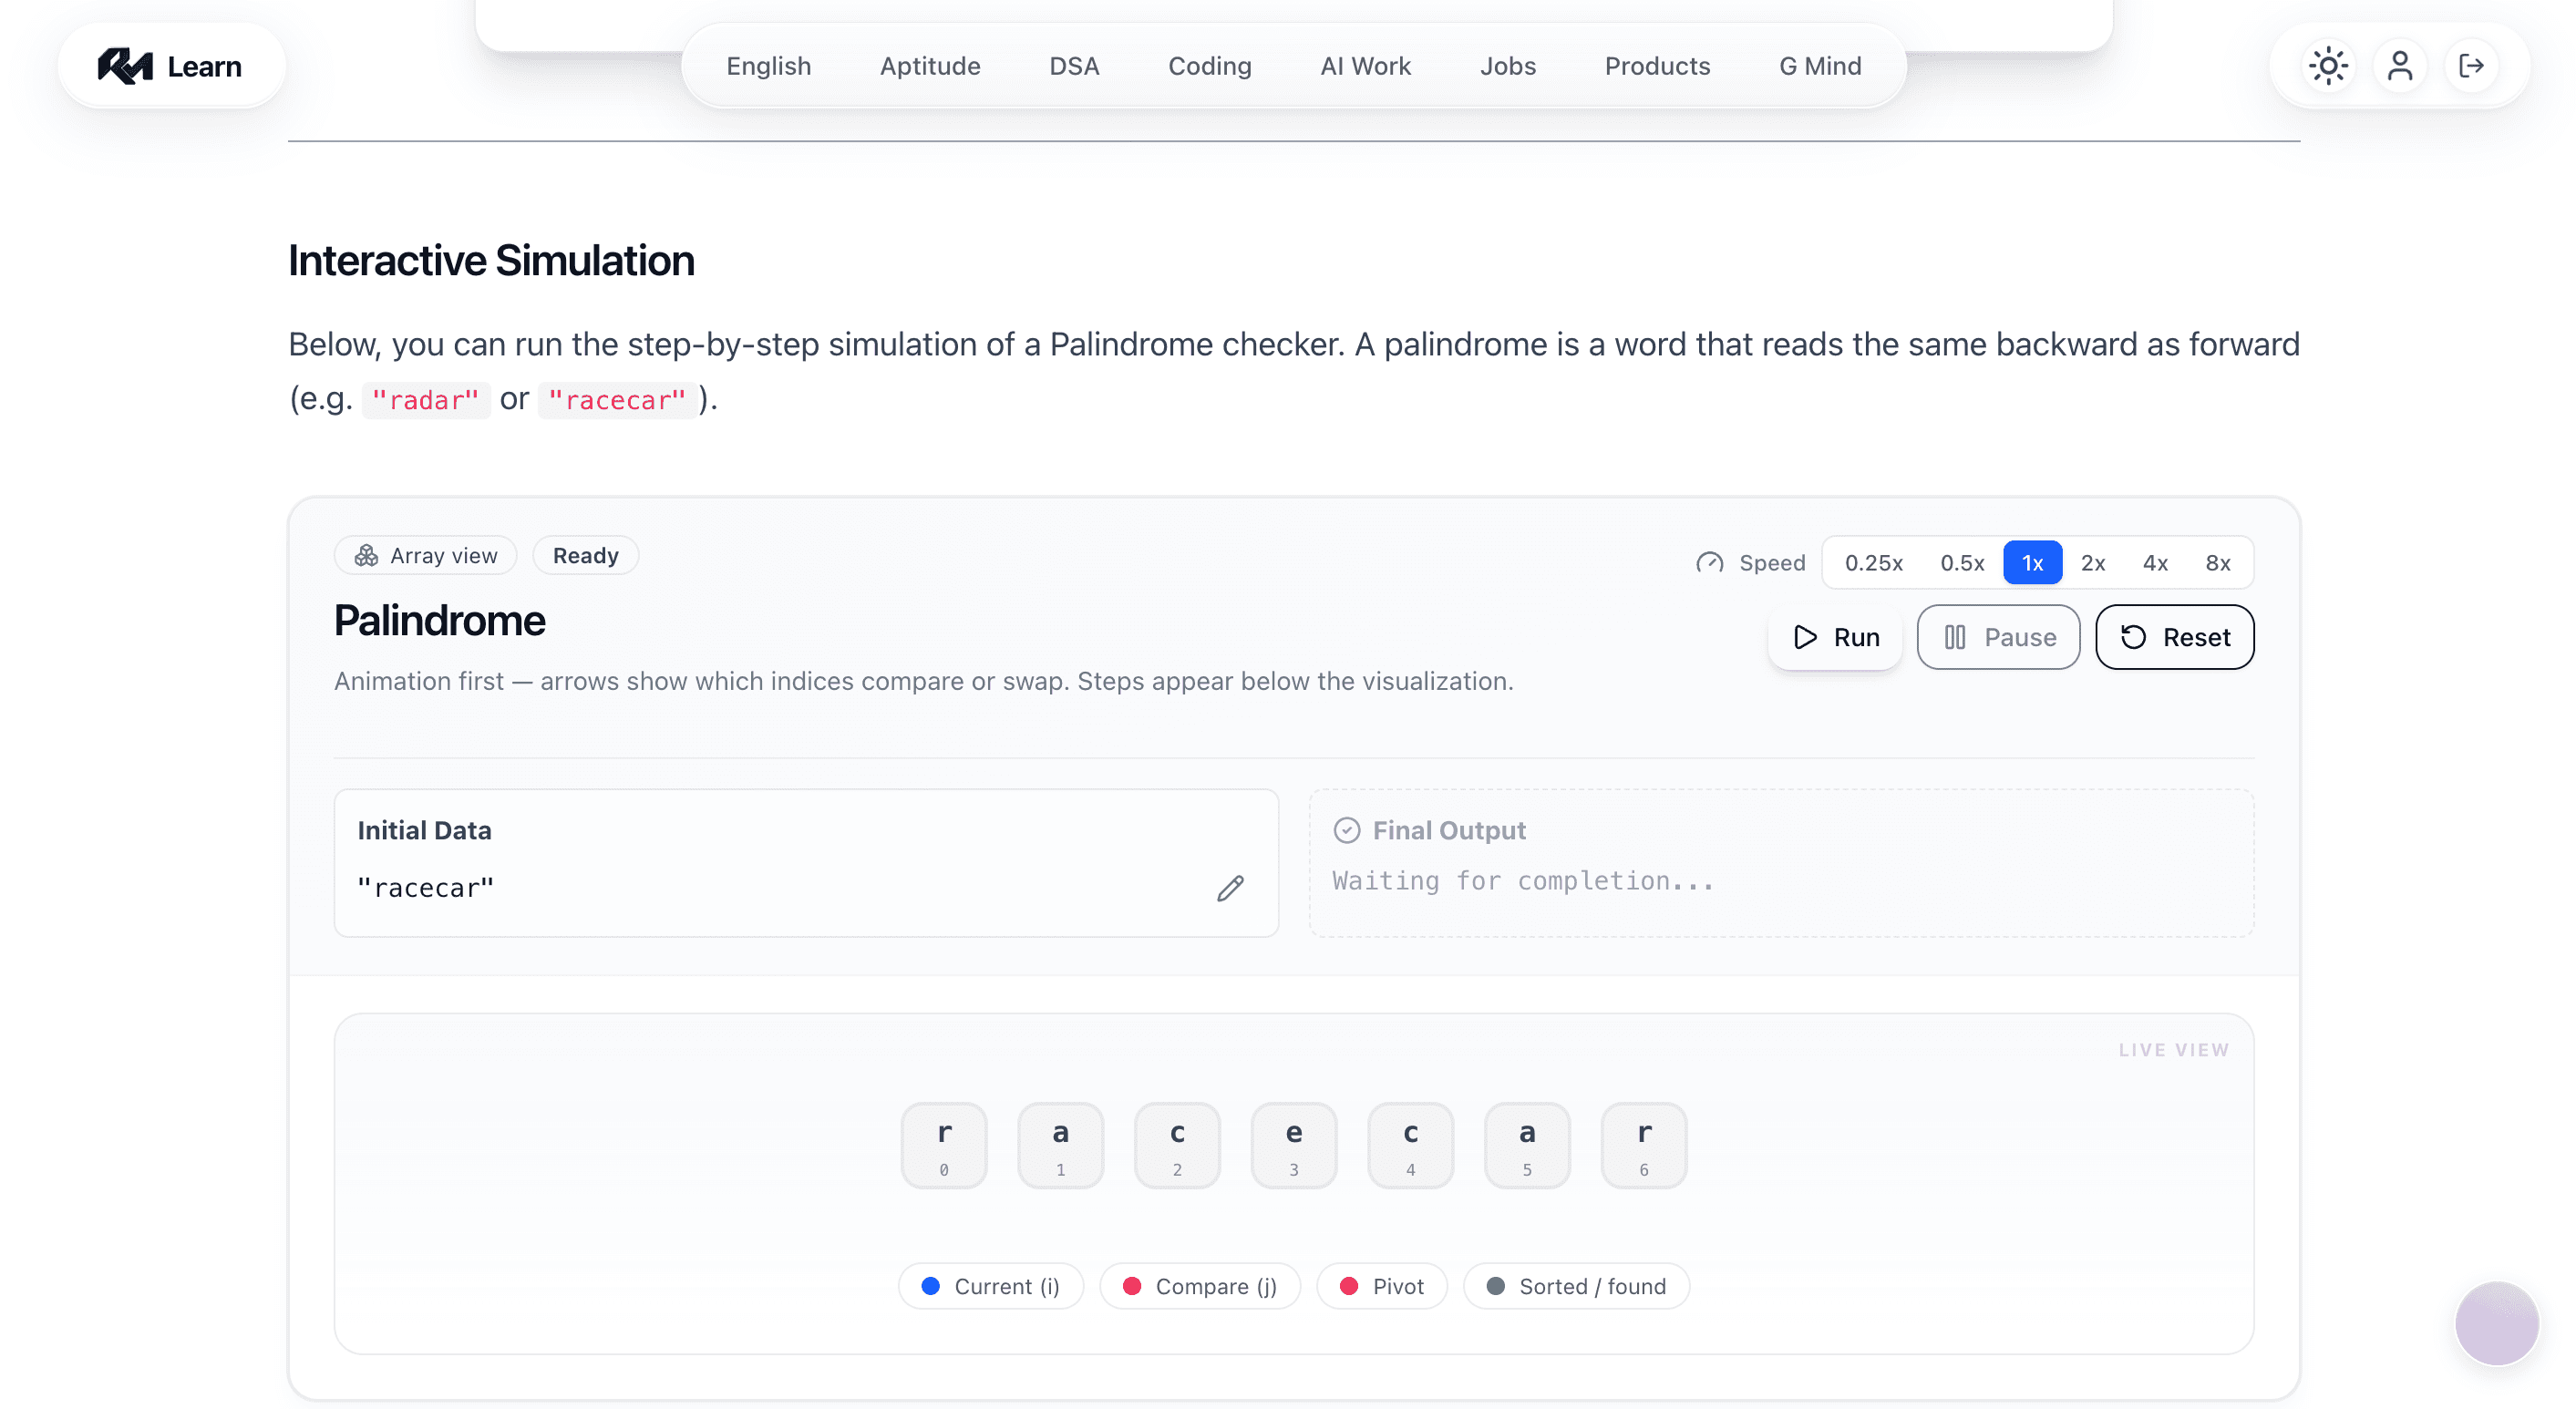Click the Ready status badge

point(585,555)
